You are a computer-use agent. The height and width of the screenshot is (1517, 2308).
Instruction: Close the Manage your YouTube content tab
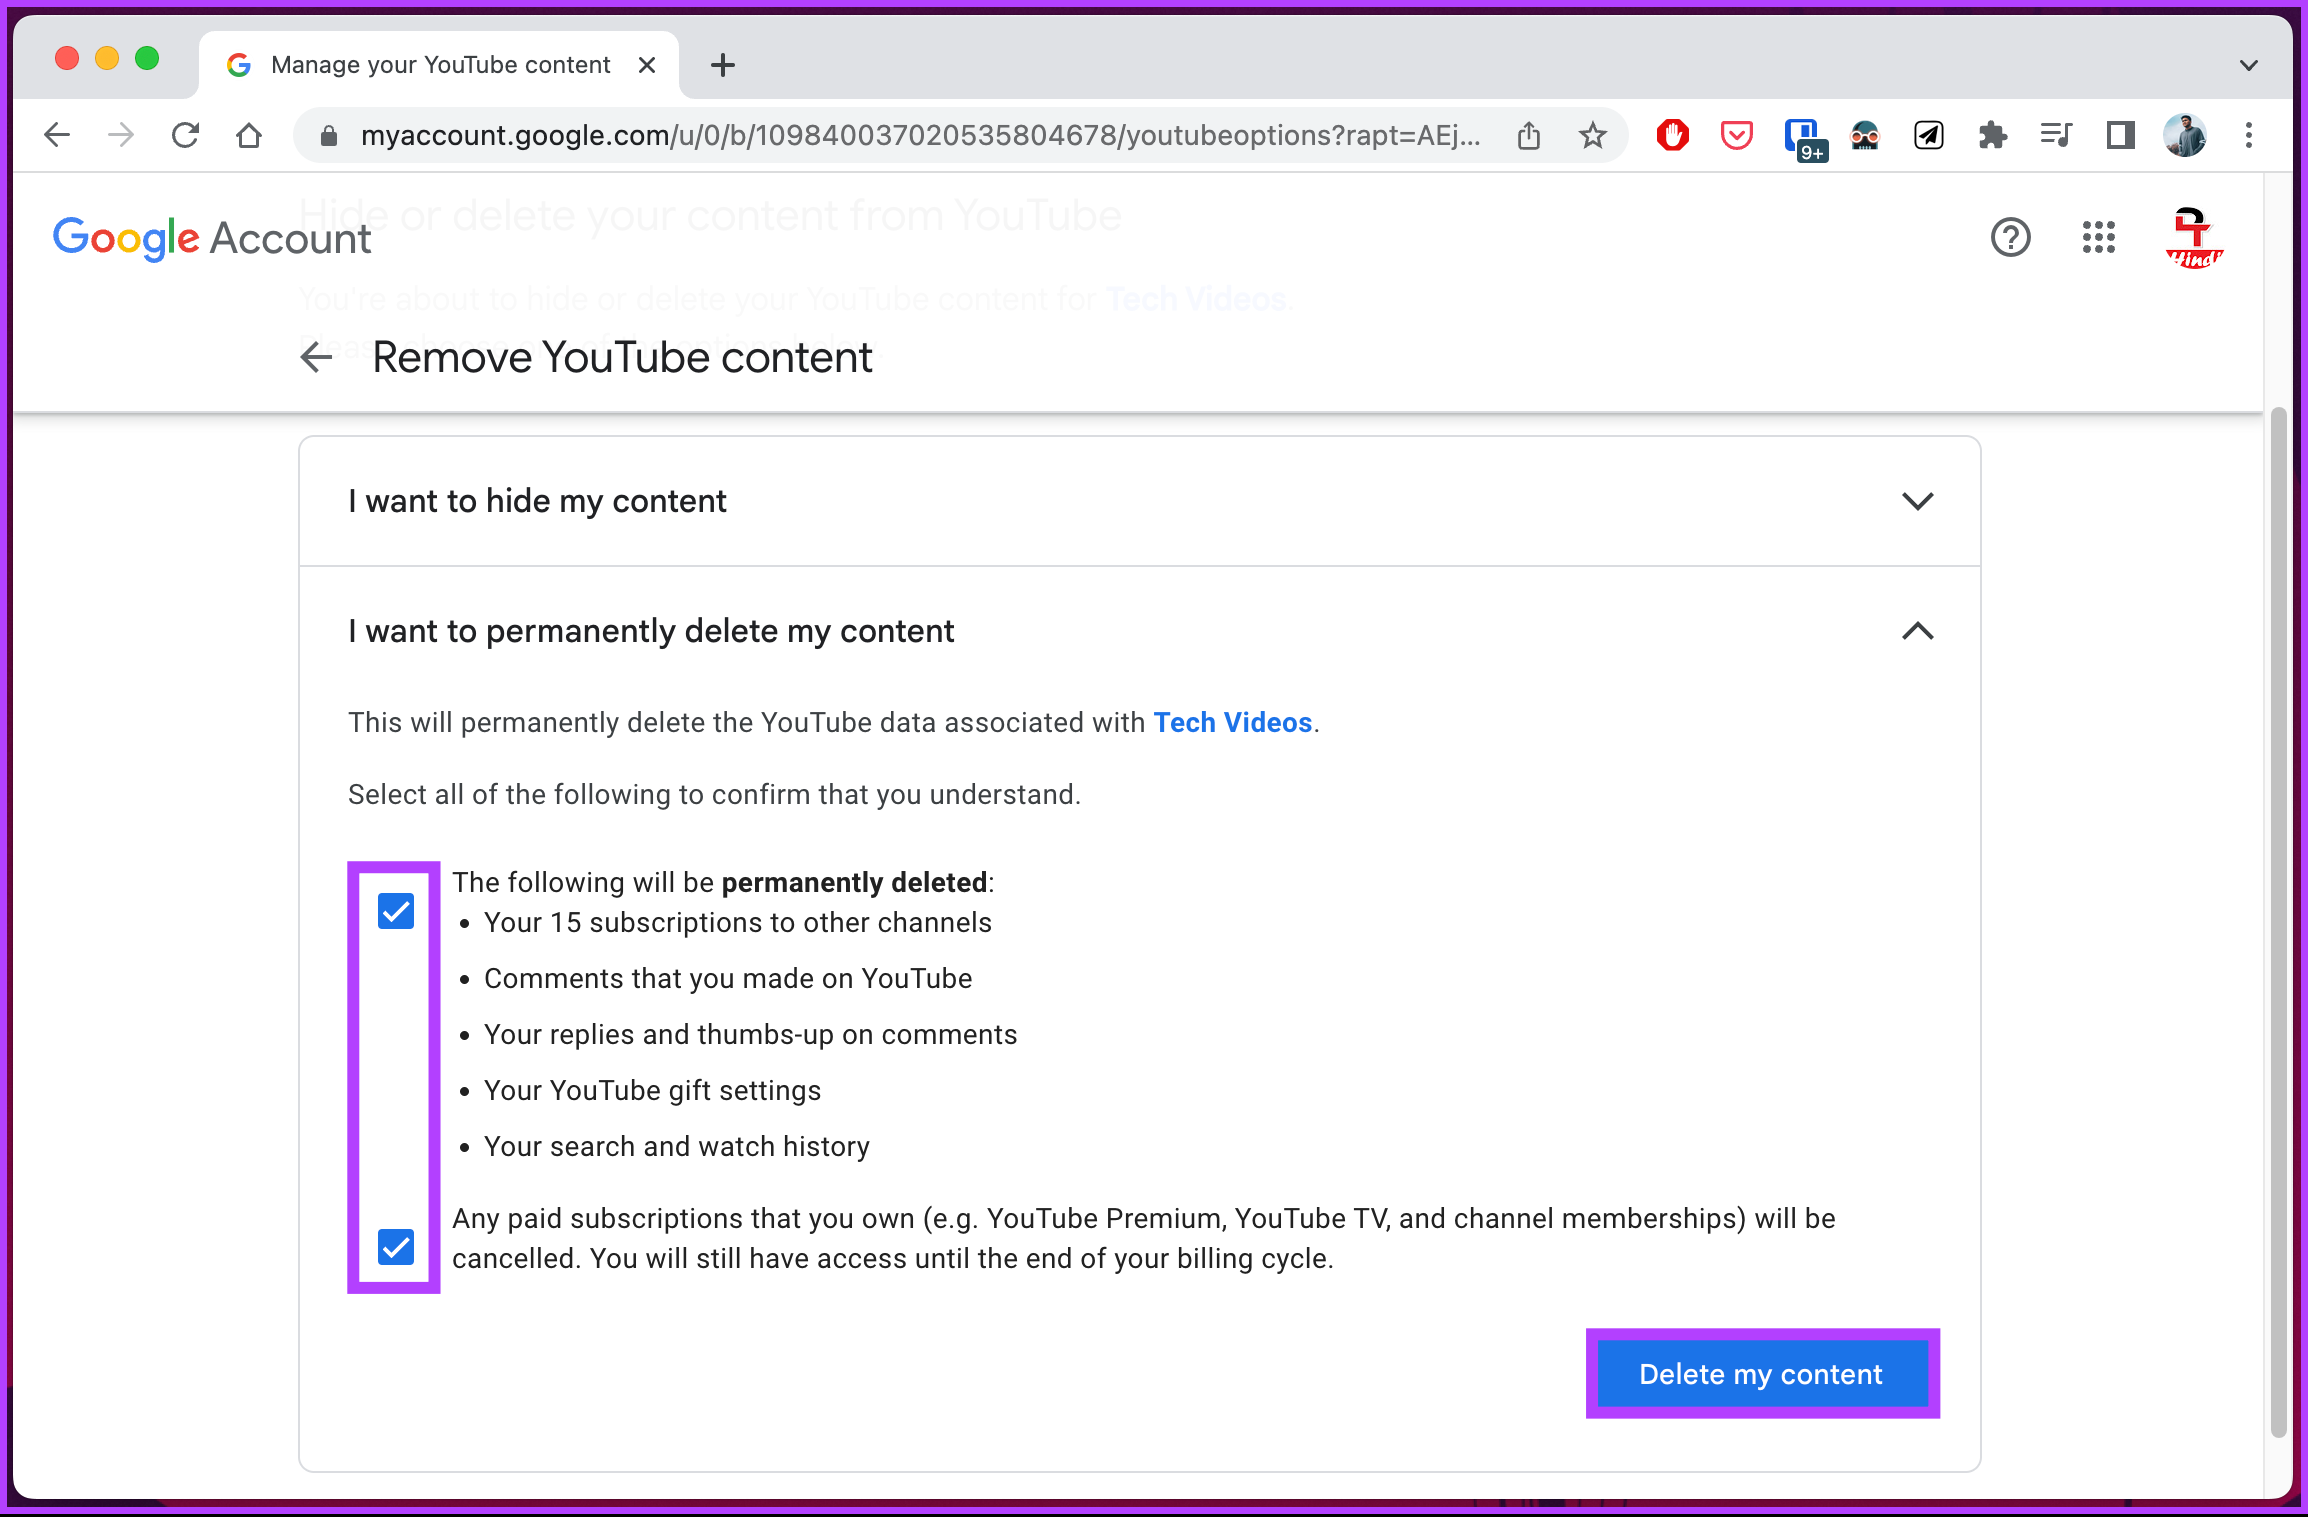coord(647,65)
